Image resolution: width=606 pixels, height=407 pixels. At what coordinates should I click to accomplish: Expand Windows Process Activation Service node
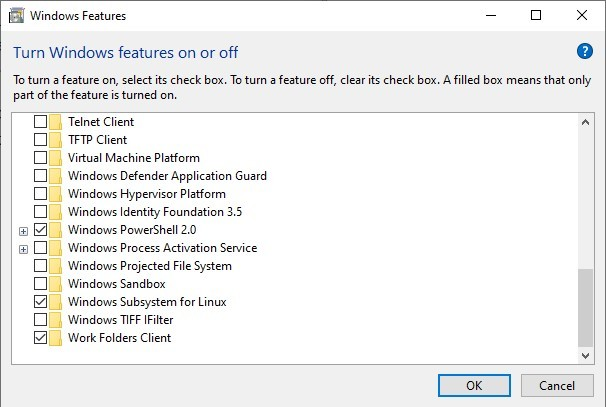click(23, 248)
